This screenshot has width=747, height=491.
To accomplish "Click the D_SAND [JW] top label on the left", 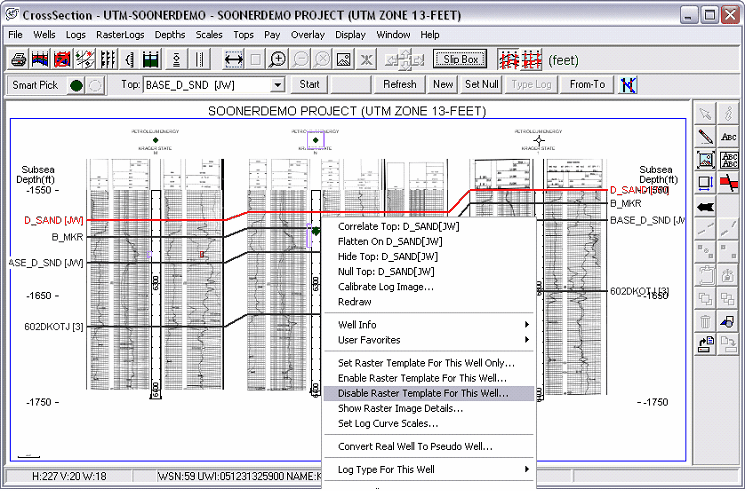I will tap(54, 219).
